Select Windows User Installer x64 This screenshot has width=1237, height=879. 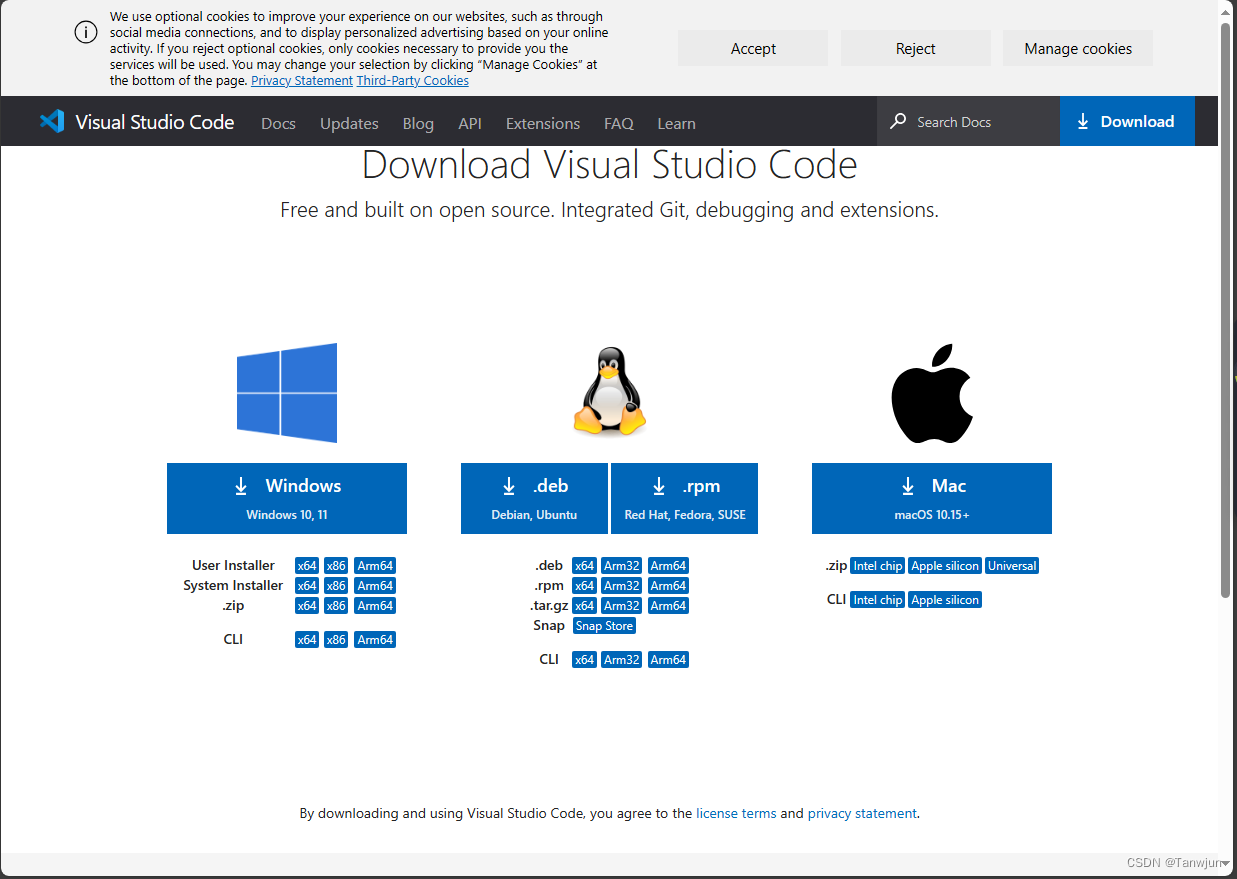click(307, 566)
